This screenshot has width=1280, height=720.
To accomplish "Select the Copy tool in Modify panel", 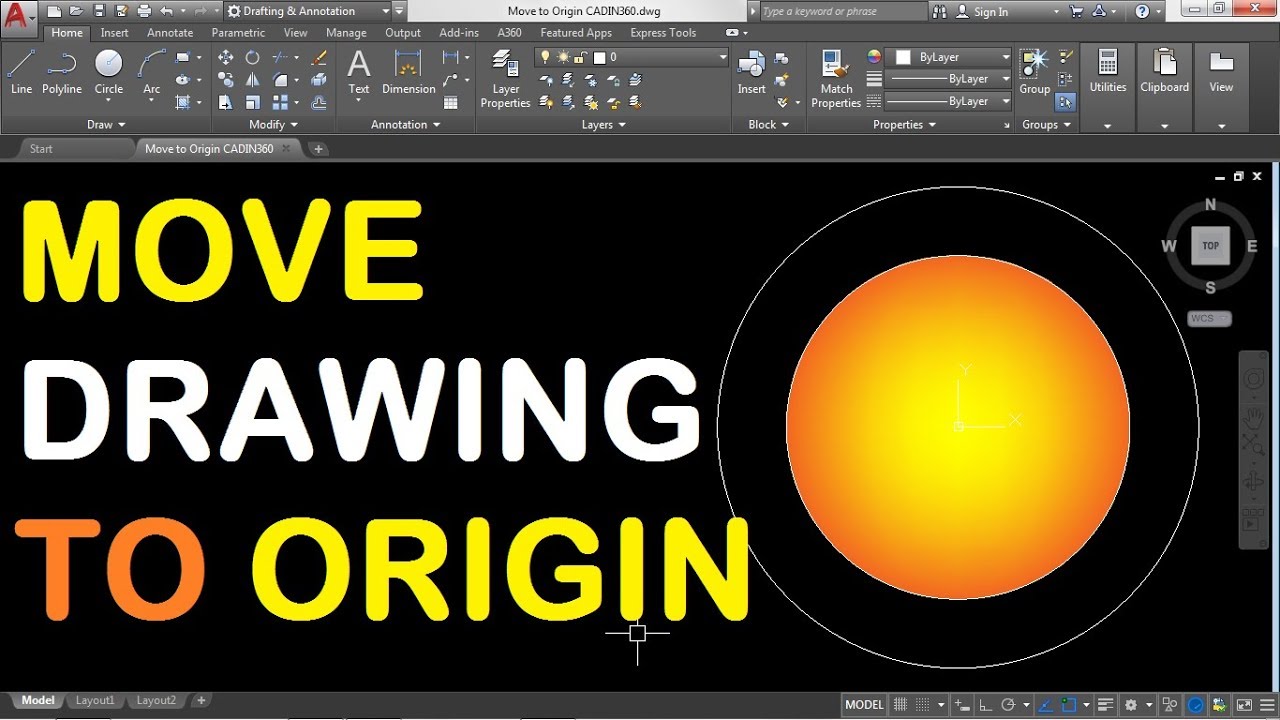I will click(225, 80).
